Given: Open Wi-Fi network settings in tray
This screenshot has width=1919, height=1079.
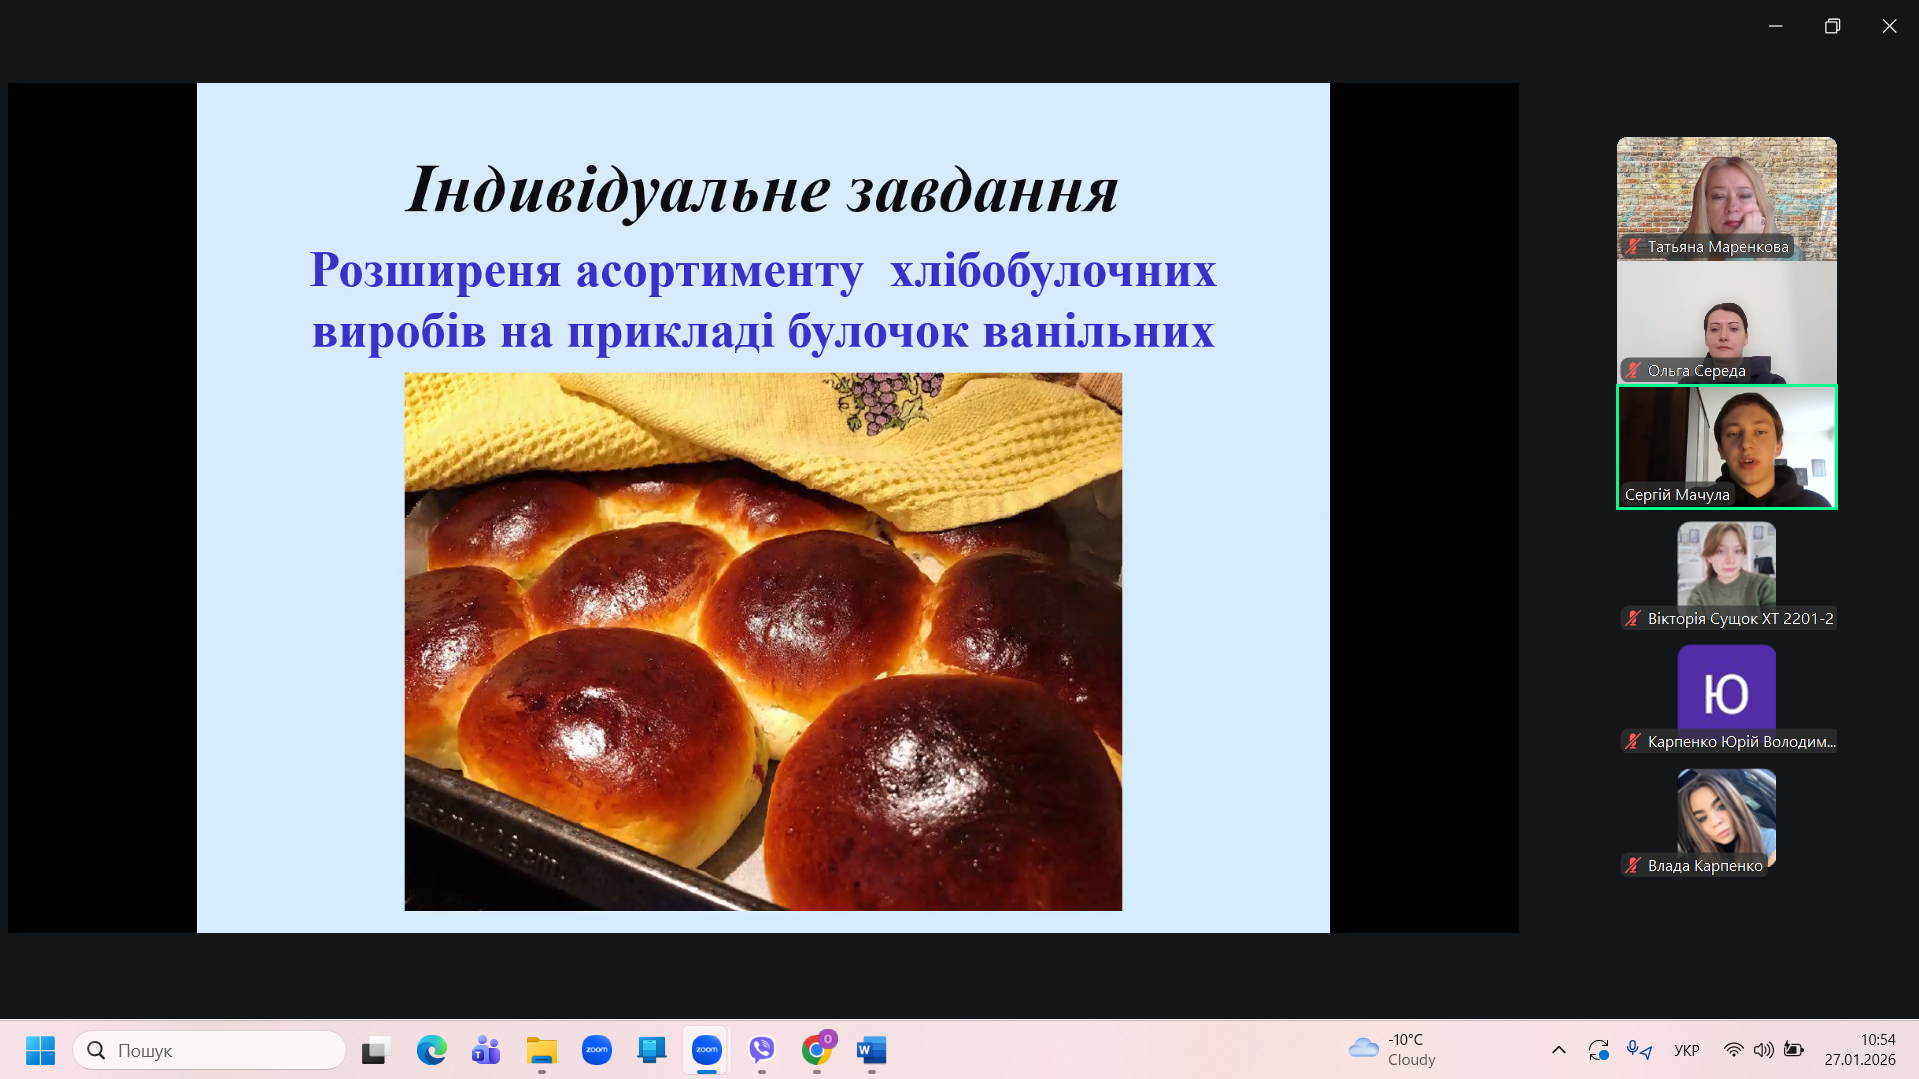Looking at the screenshot, I should pos(1733,1050).
